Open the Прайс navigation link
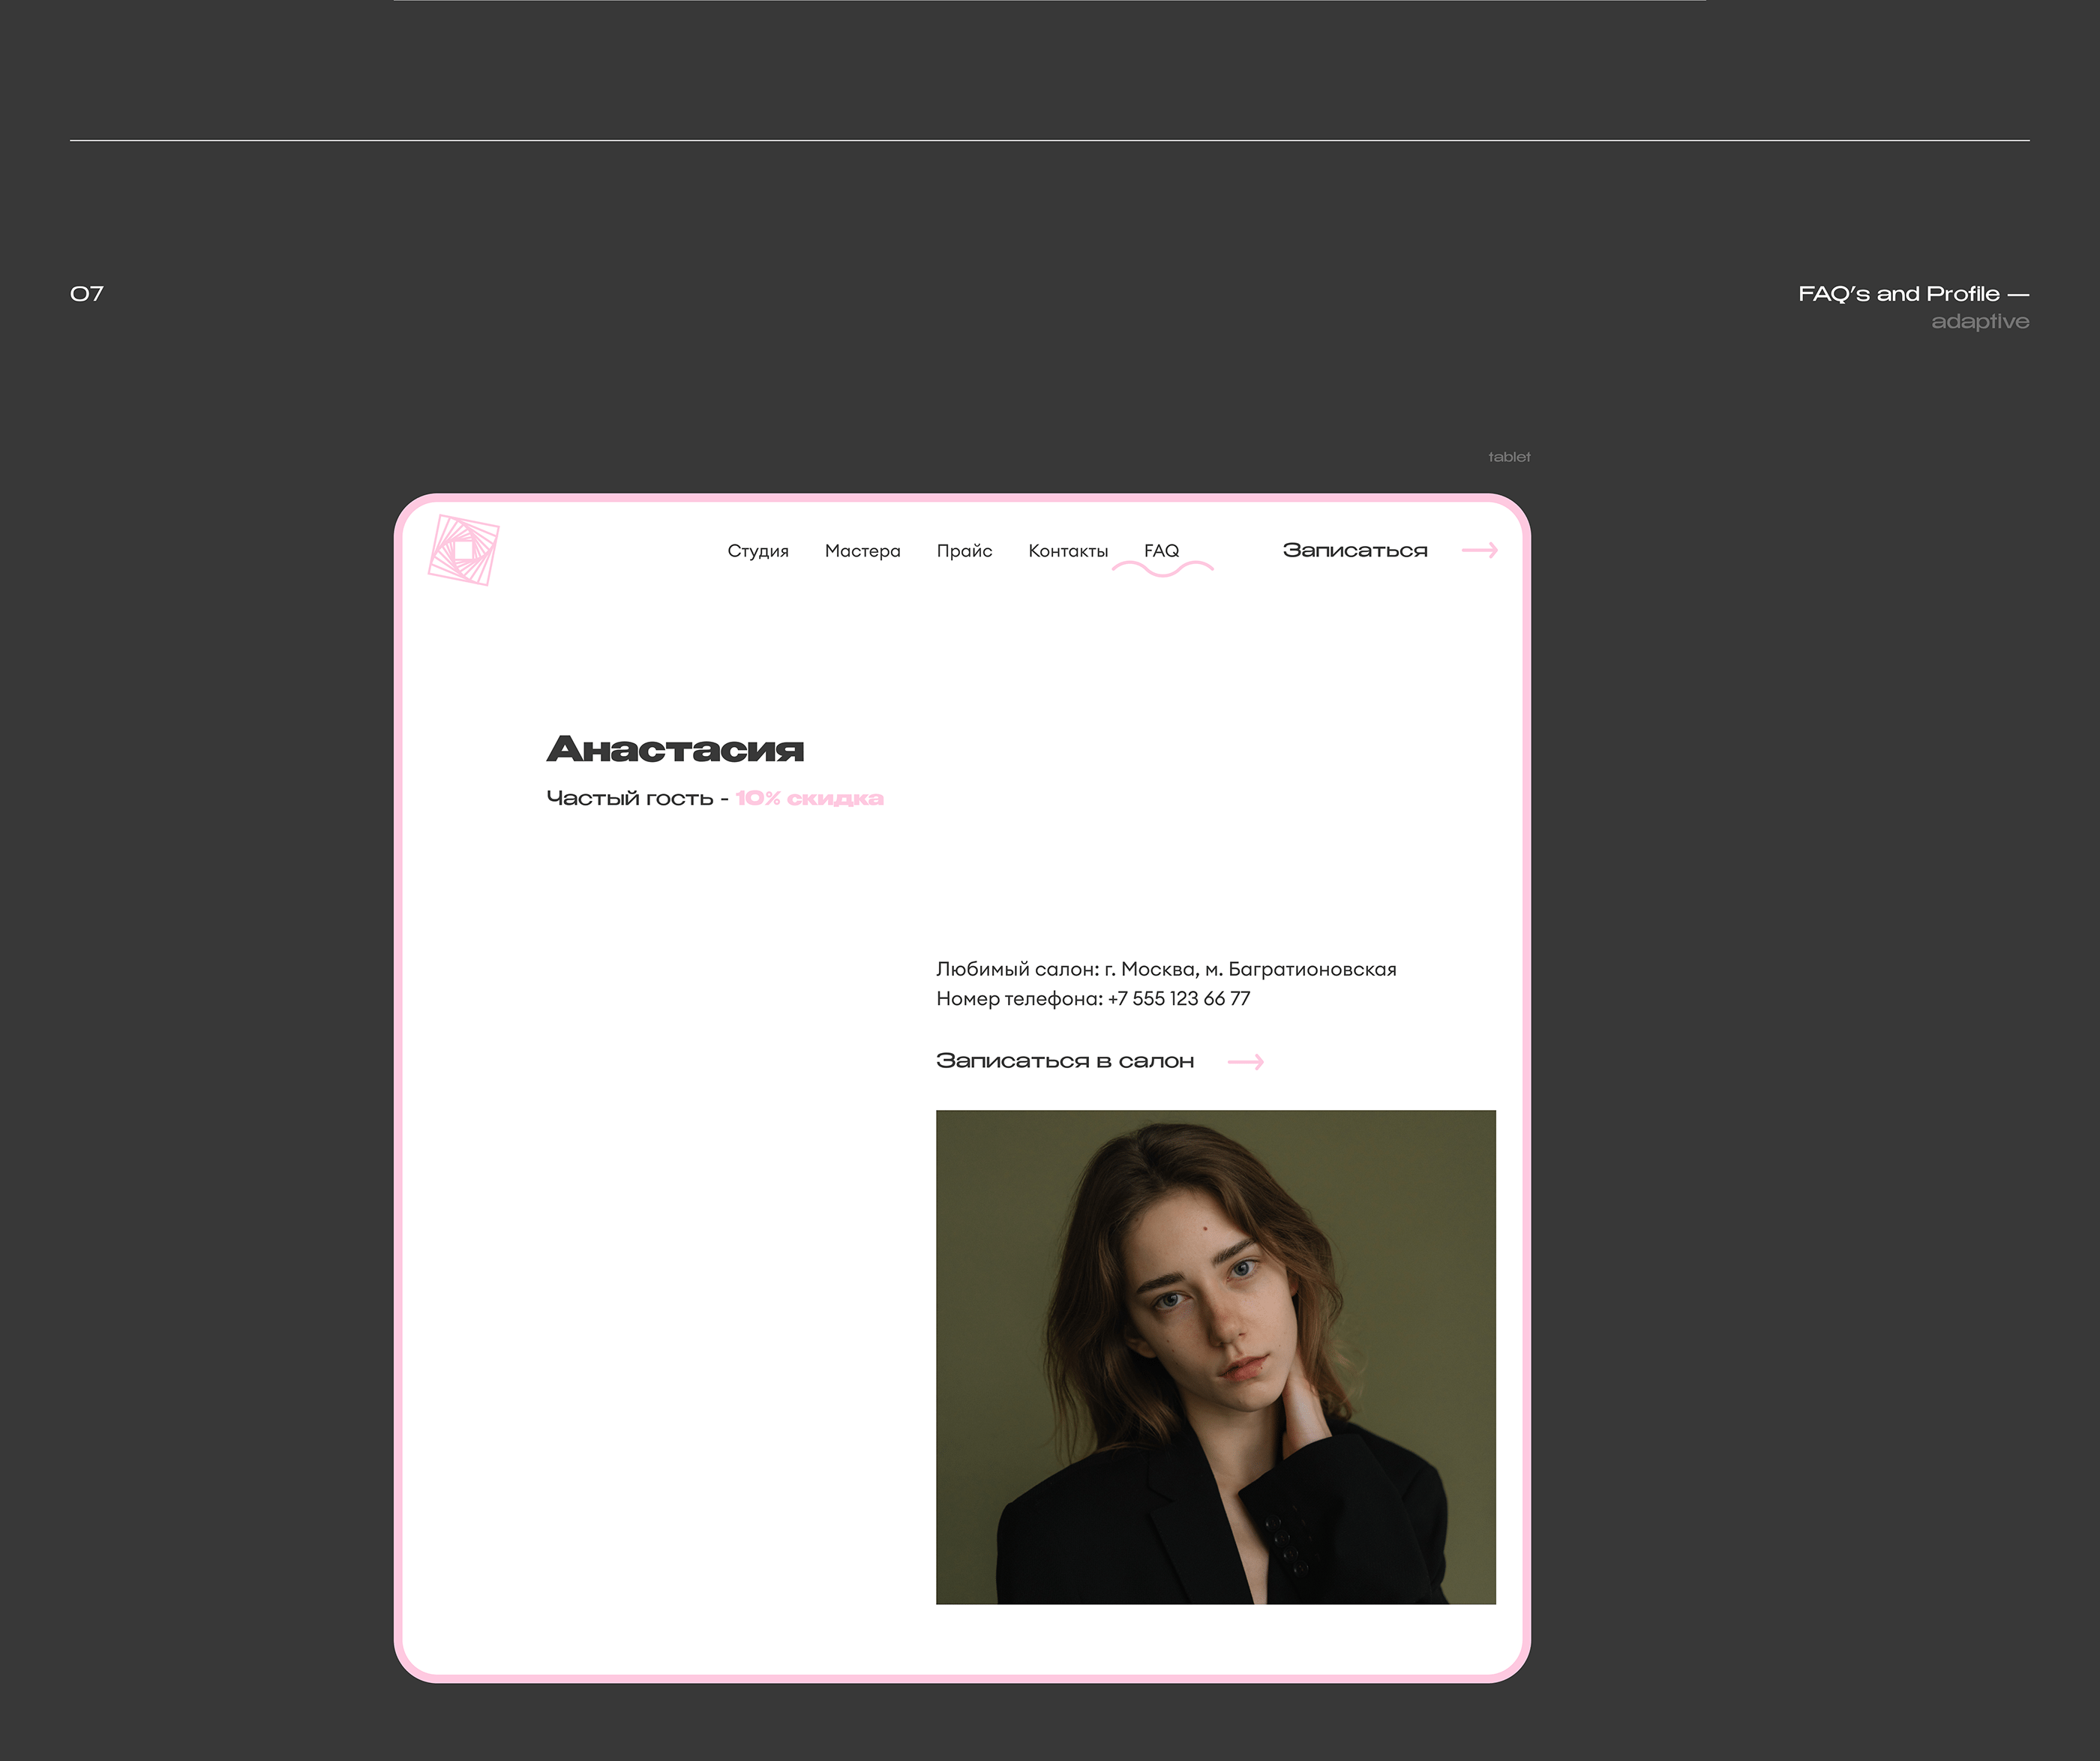The height and width of the screenshot is (1761, 2100). click(x=964, y=551)
